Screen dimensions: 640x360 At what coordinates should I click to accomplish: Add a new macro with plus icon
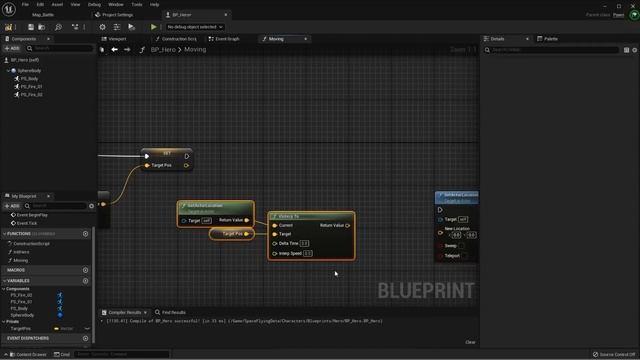point(85,270)
